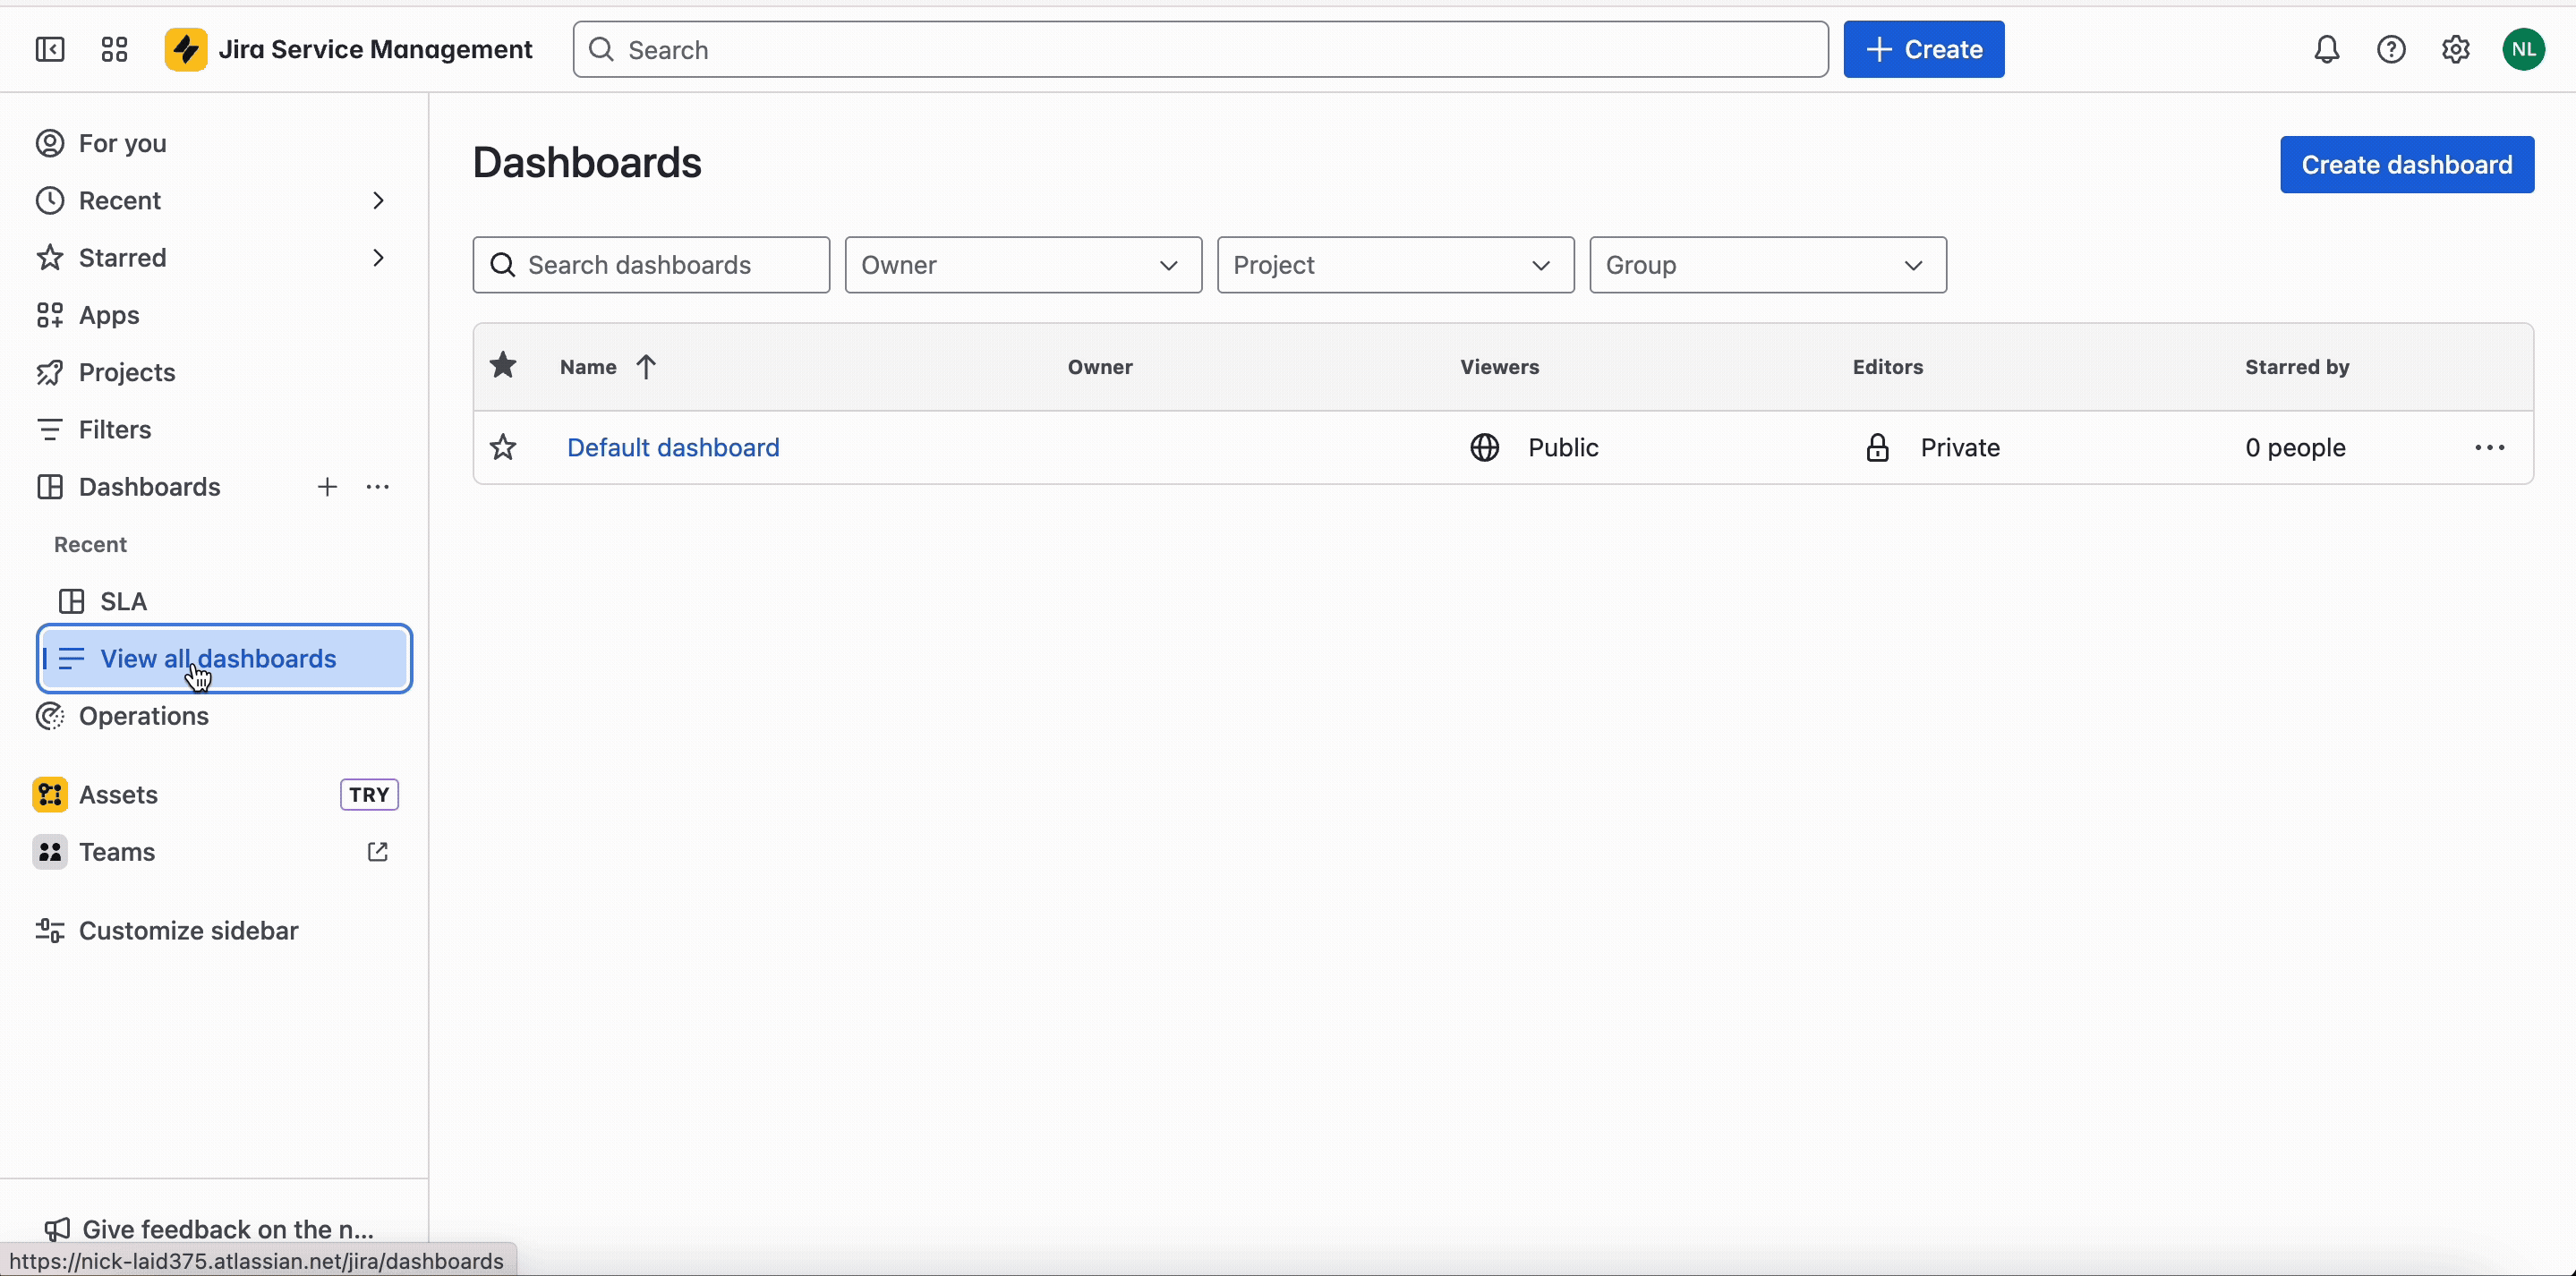The image size is (2576, 1276).
Task: Click the Starred by column header
Action: [2297, 367]
